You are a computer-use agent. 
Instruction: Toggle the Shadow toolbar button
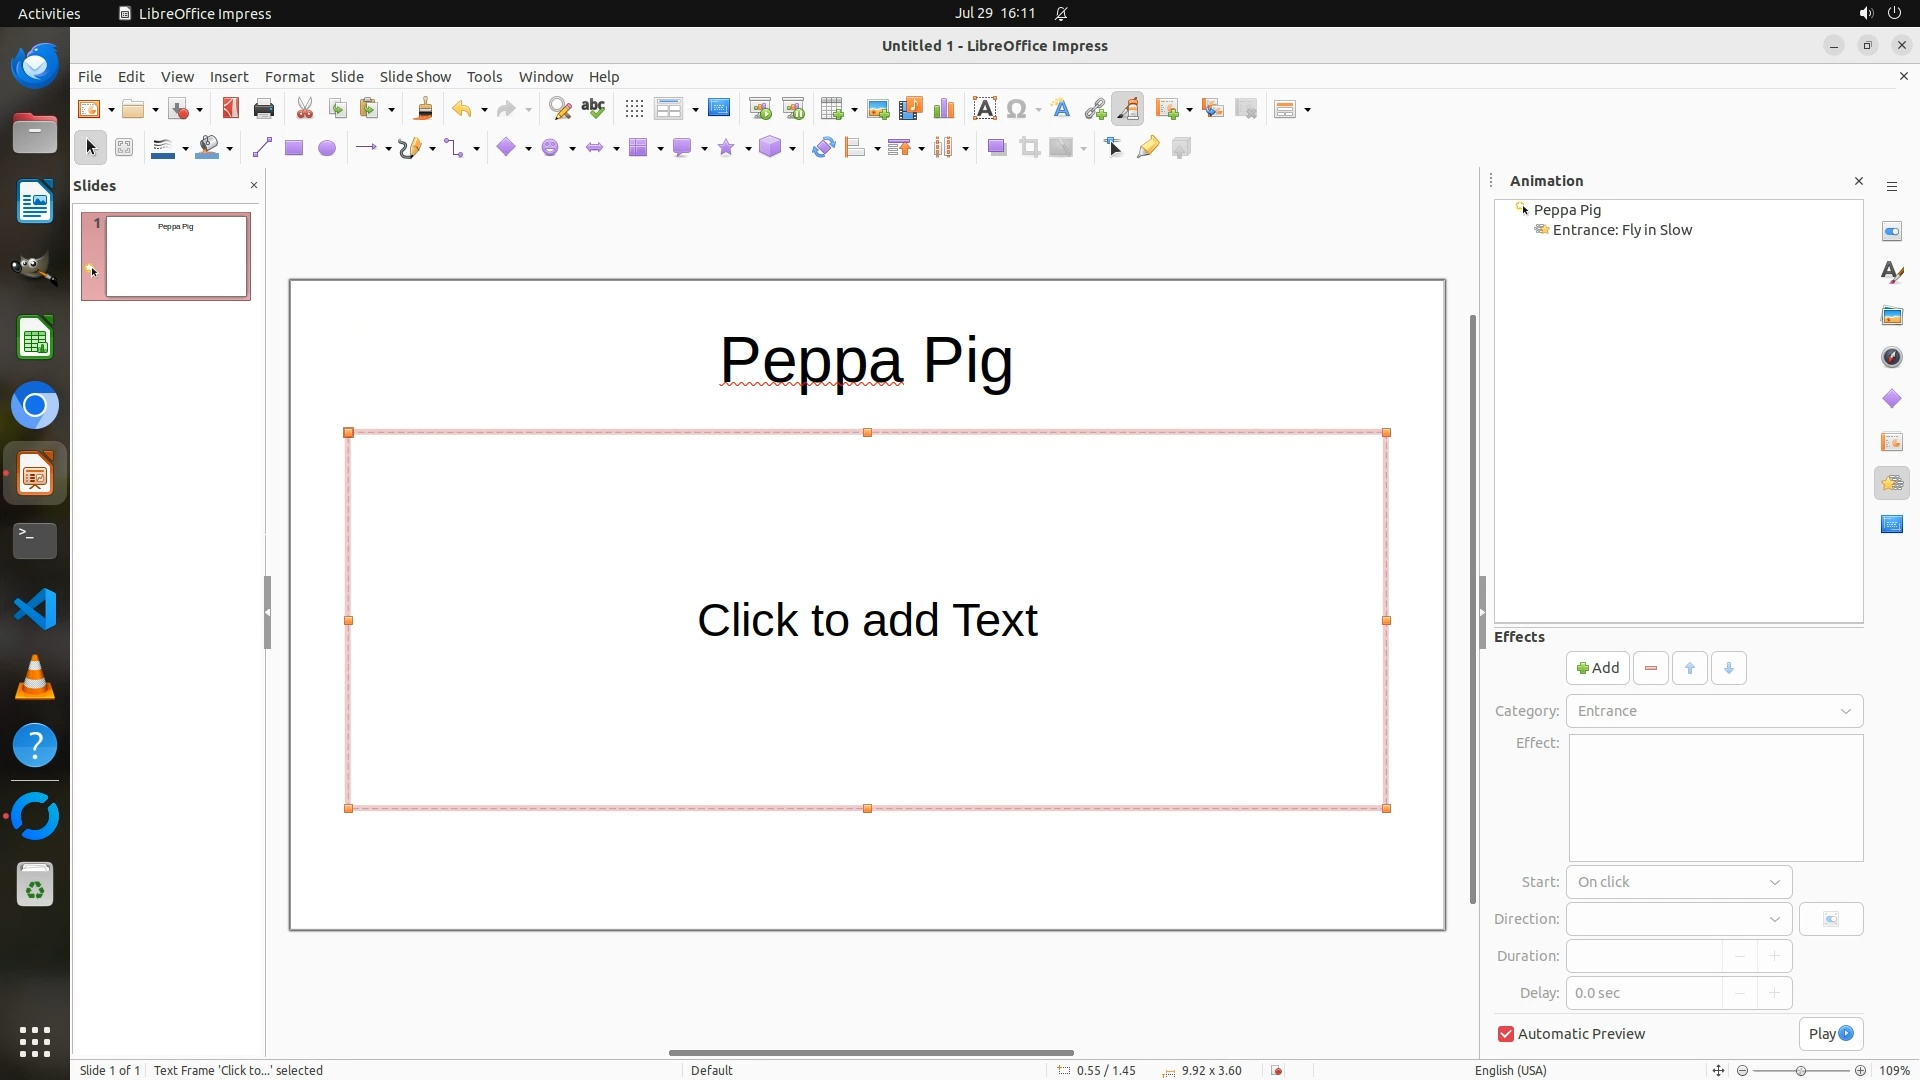[x=996, y=148]
